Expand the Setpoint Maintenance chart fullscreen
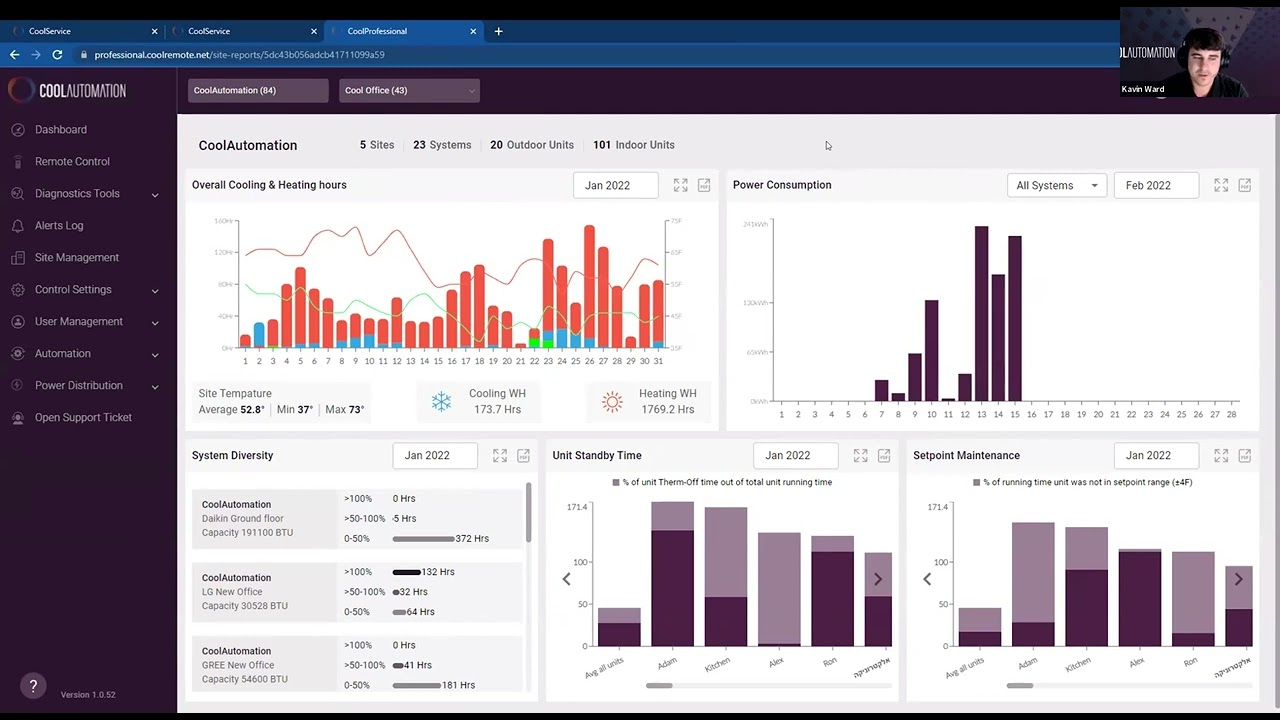The height and width of the screenshot is (720, 1280). [1221, 455]
